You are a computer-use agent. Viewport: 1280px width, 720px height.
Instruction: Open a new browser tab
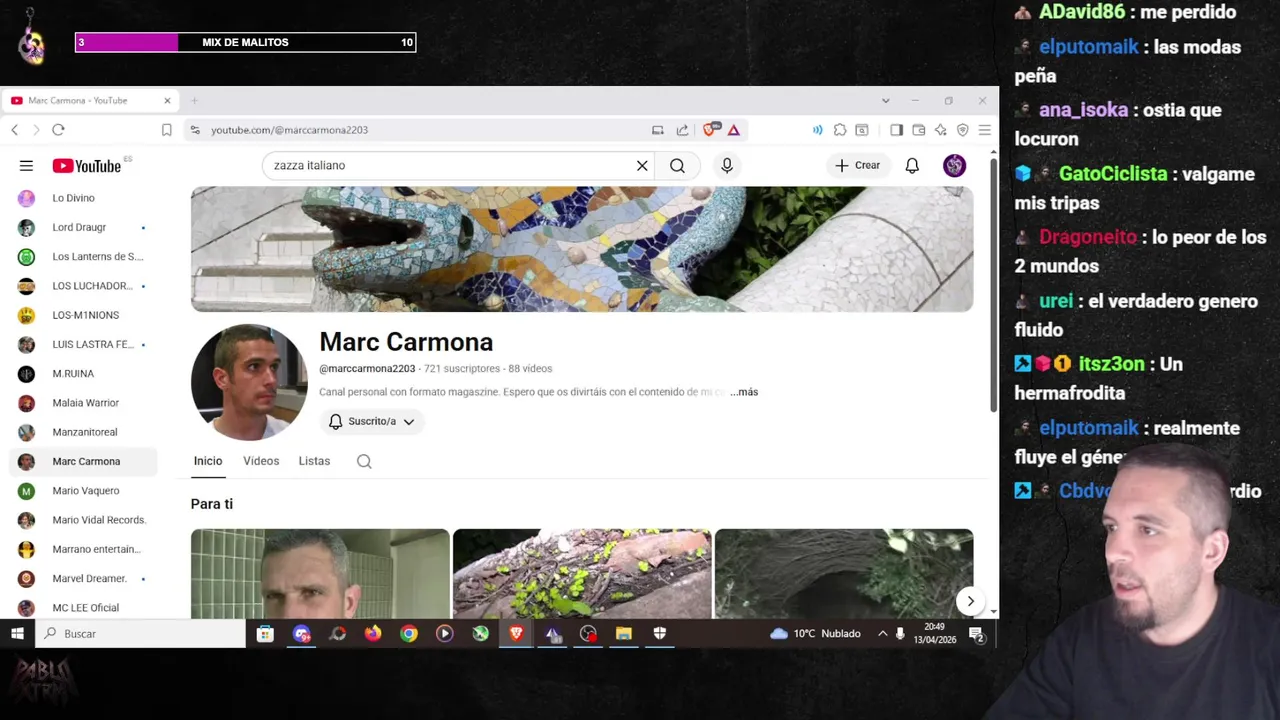(x=195, y=101)
